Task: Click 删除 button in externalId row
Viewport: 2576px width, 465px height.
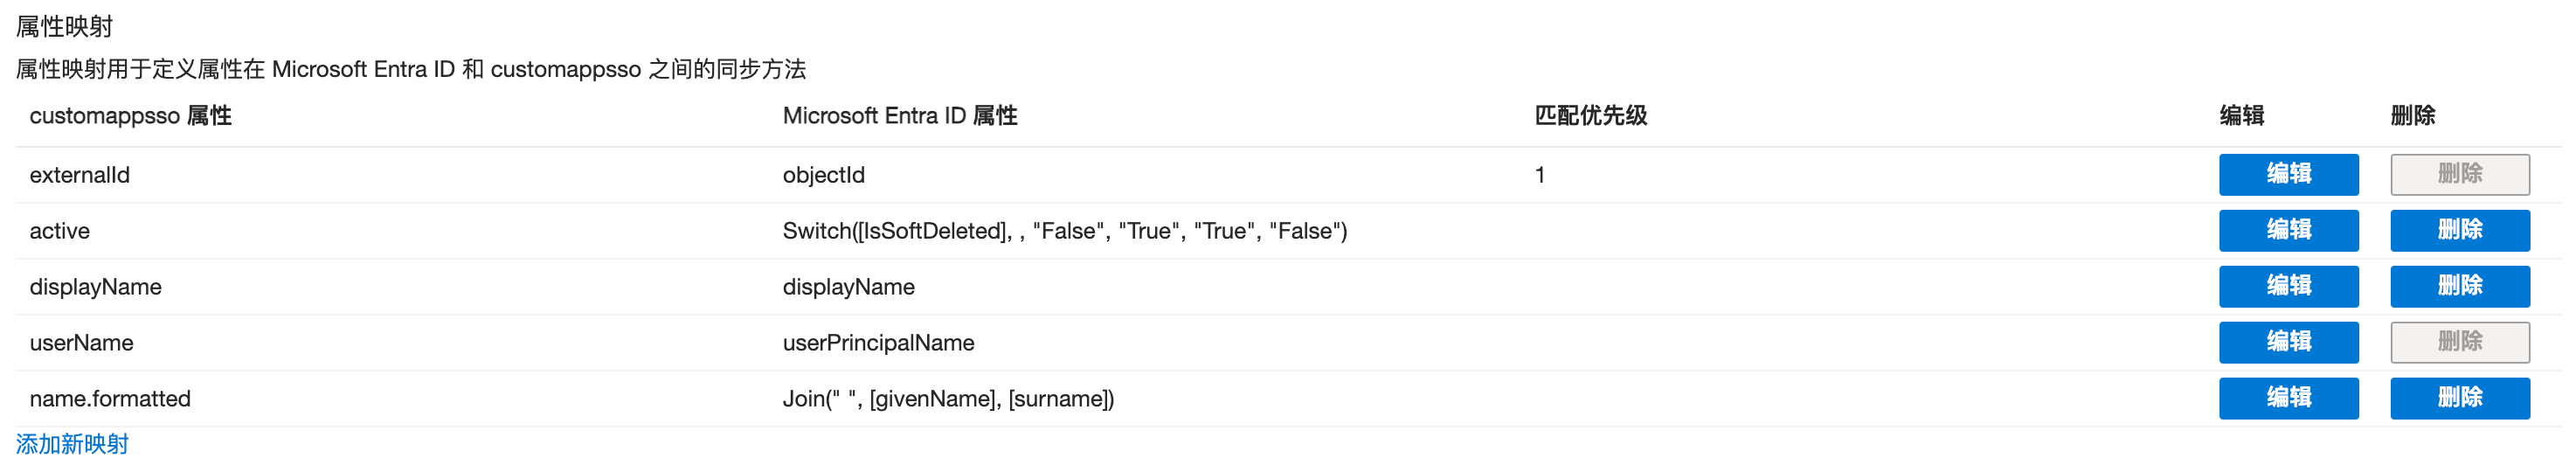Action: pos(2459,174)
